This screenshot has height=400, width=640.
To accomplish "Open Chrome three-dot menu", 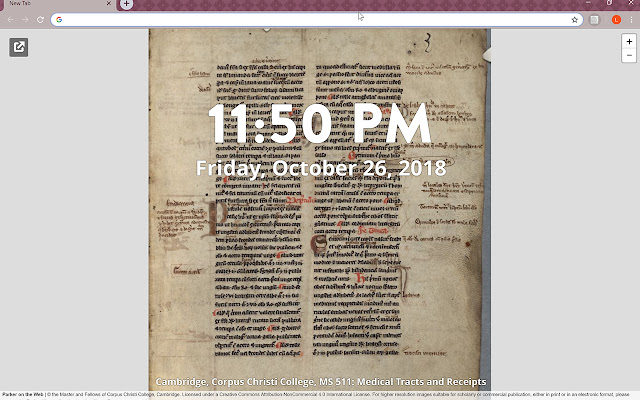I will [631, 20].
